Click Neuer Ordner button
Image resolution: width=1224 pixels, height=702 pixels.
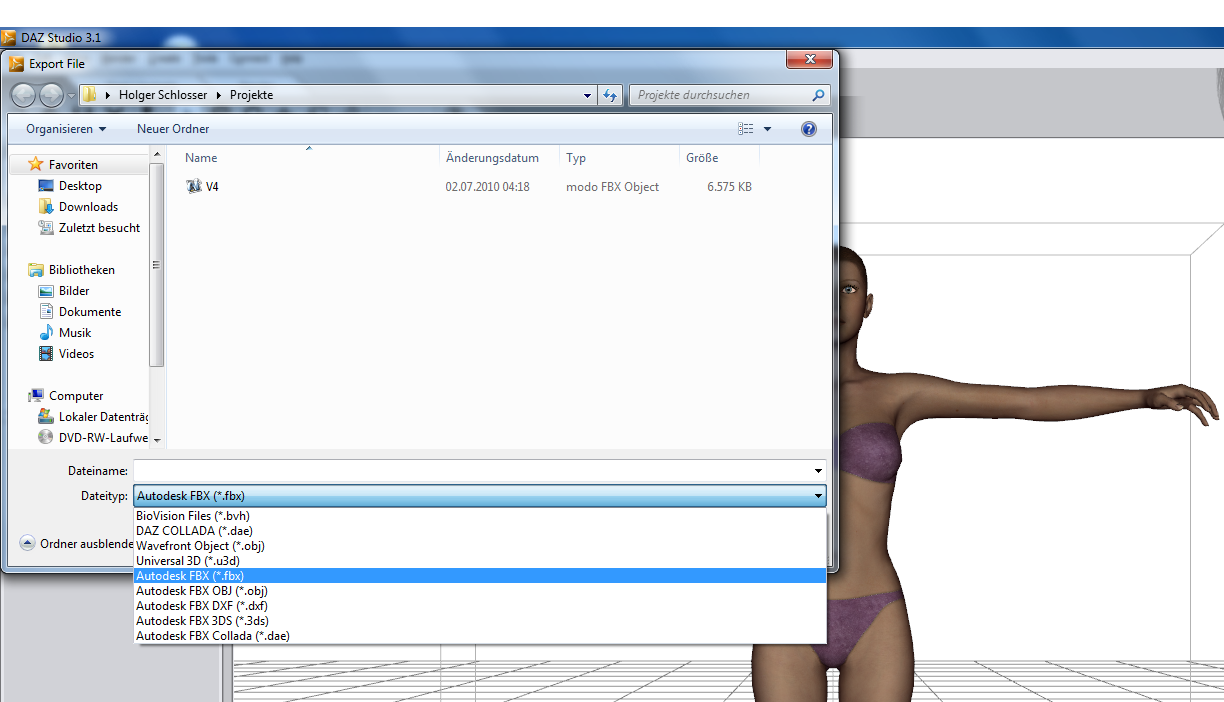[x=173, y=129]
